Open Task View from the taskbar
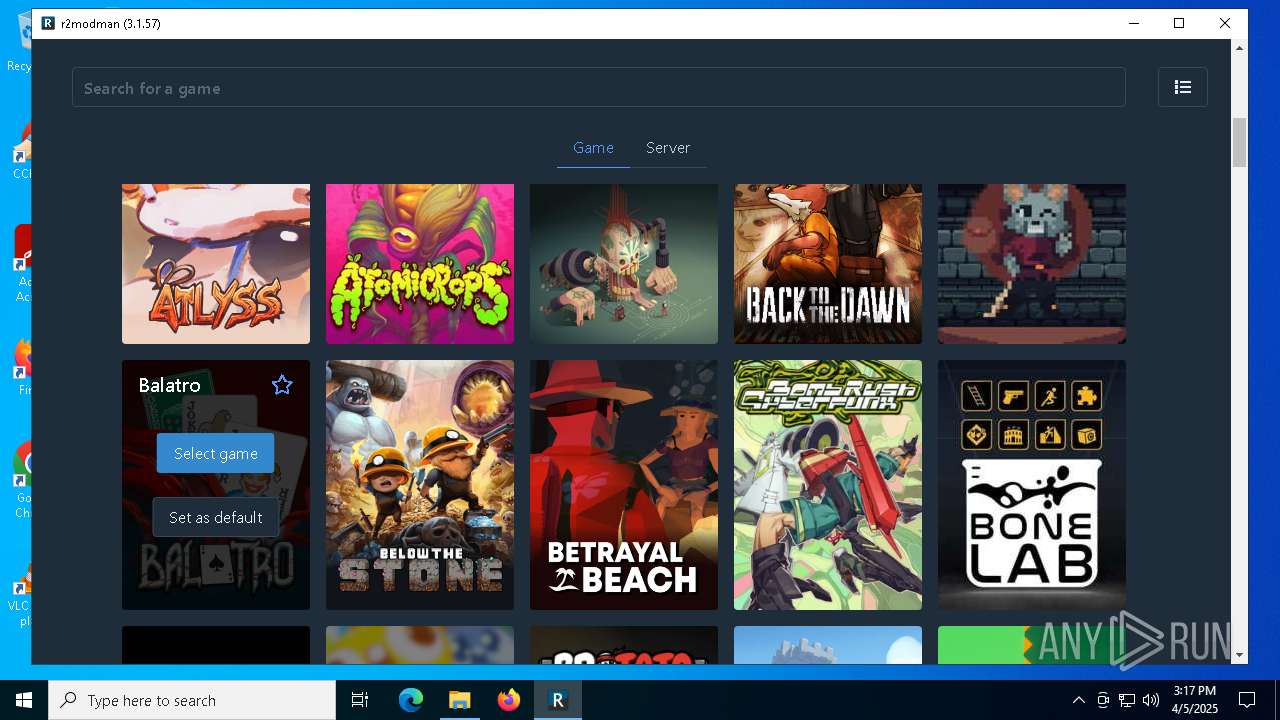 click(360, 700)
